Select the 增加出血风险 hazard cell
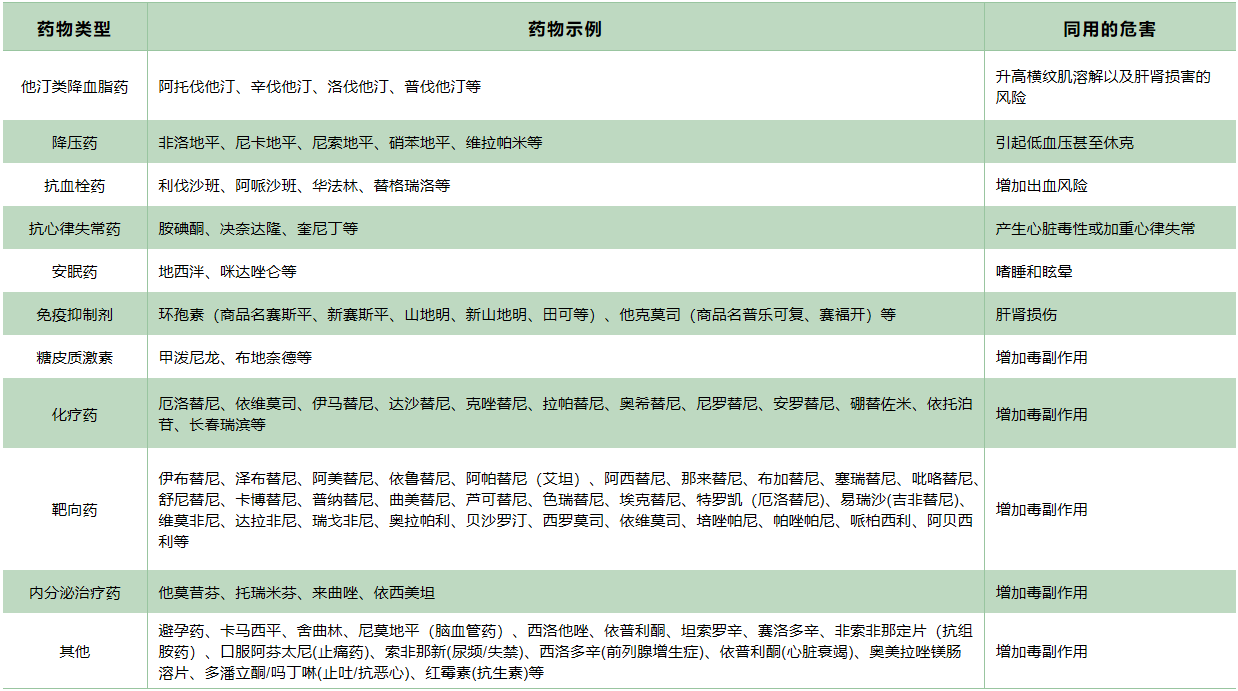Viewport: 1238px width, 691px height. [x=1041, y=186]
